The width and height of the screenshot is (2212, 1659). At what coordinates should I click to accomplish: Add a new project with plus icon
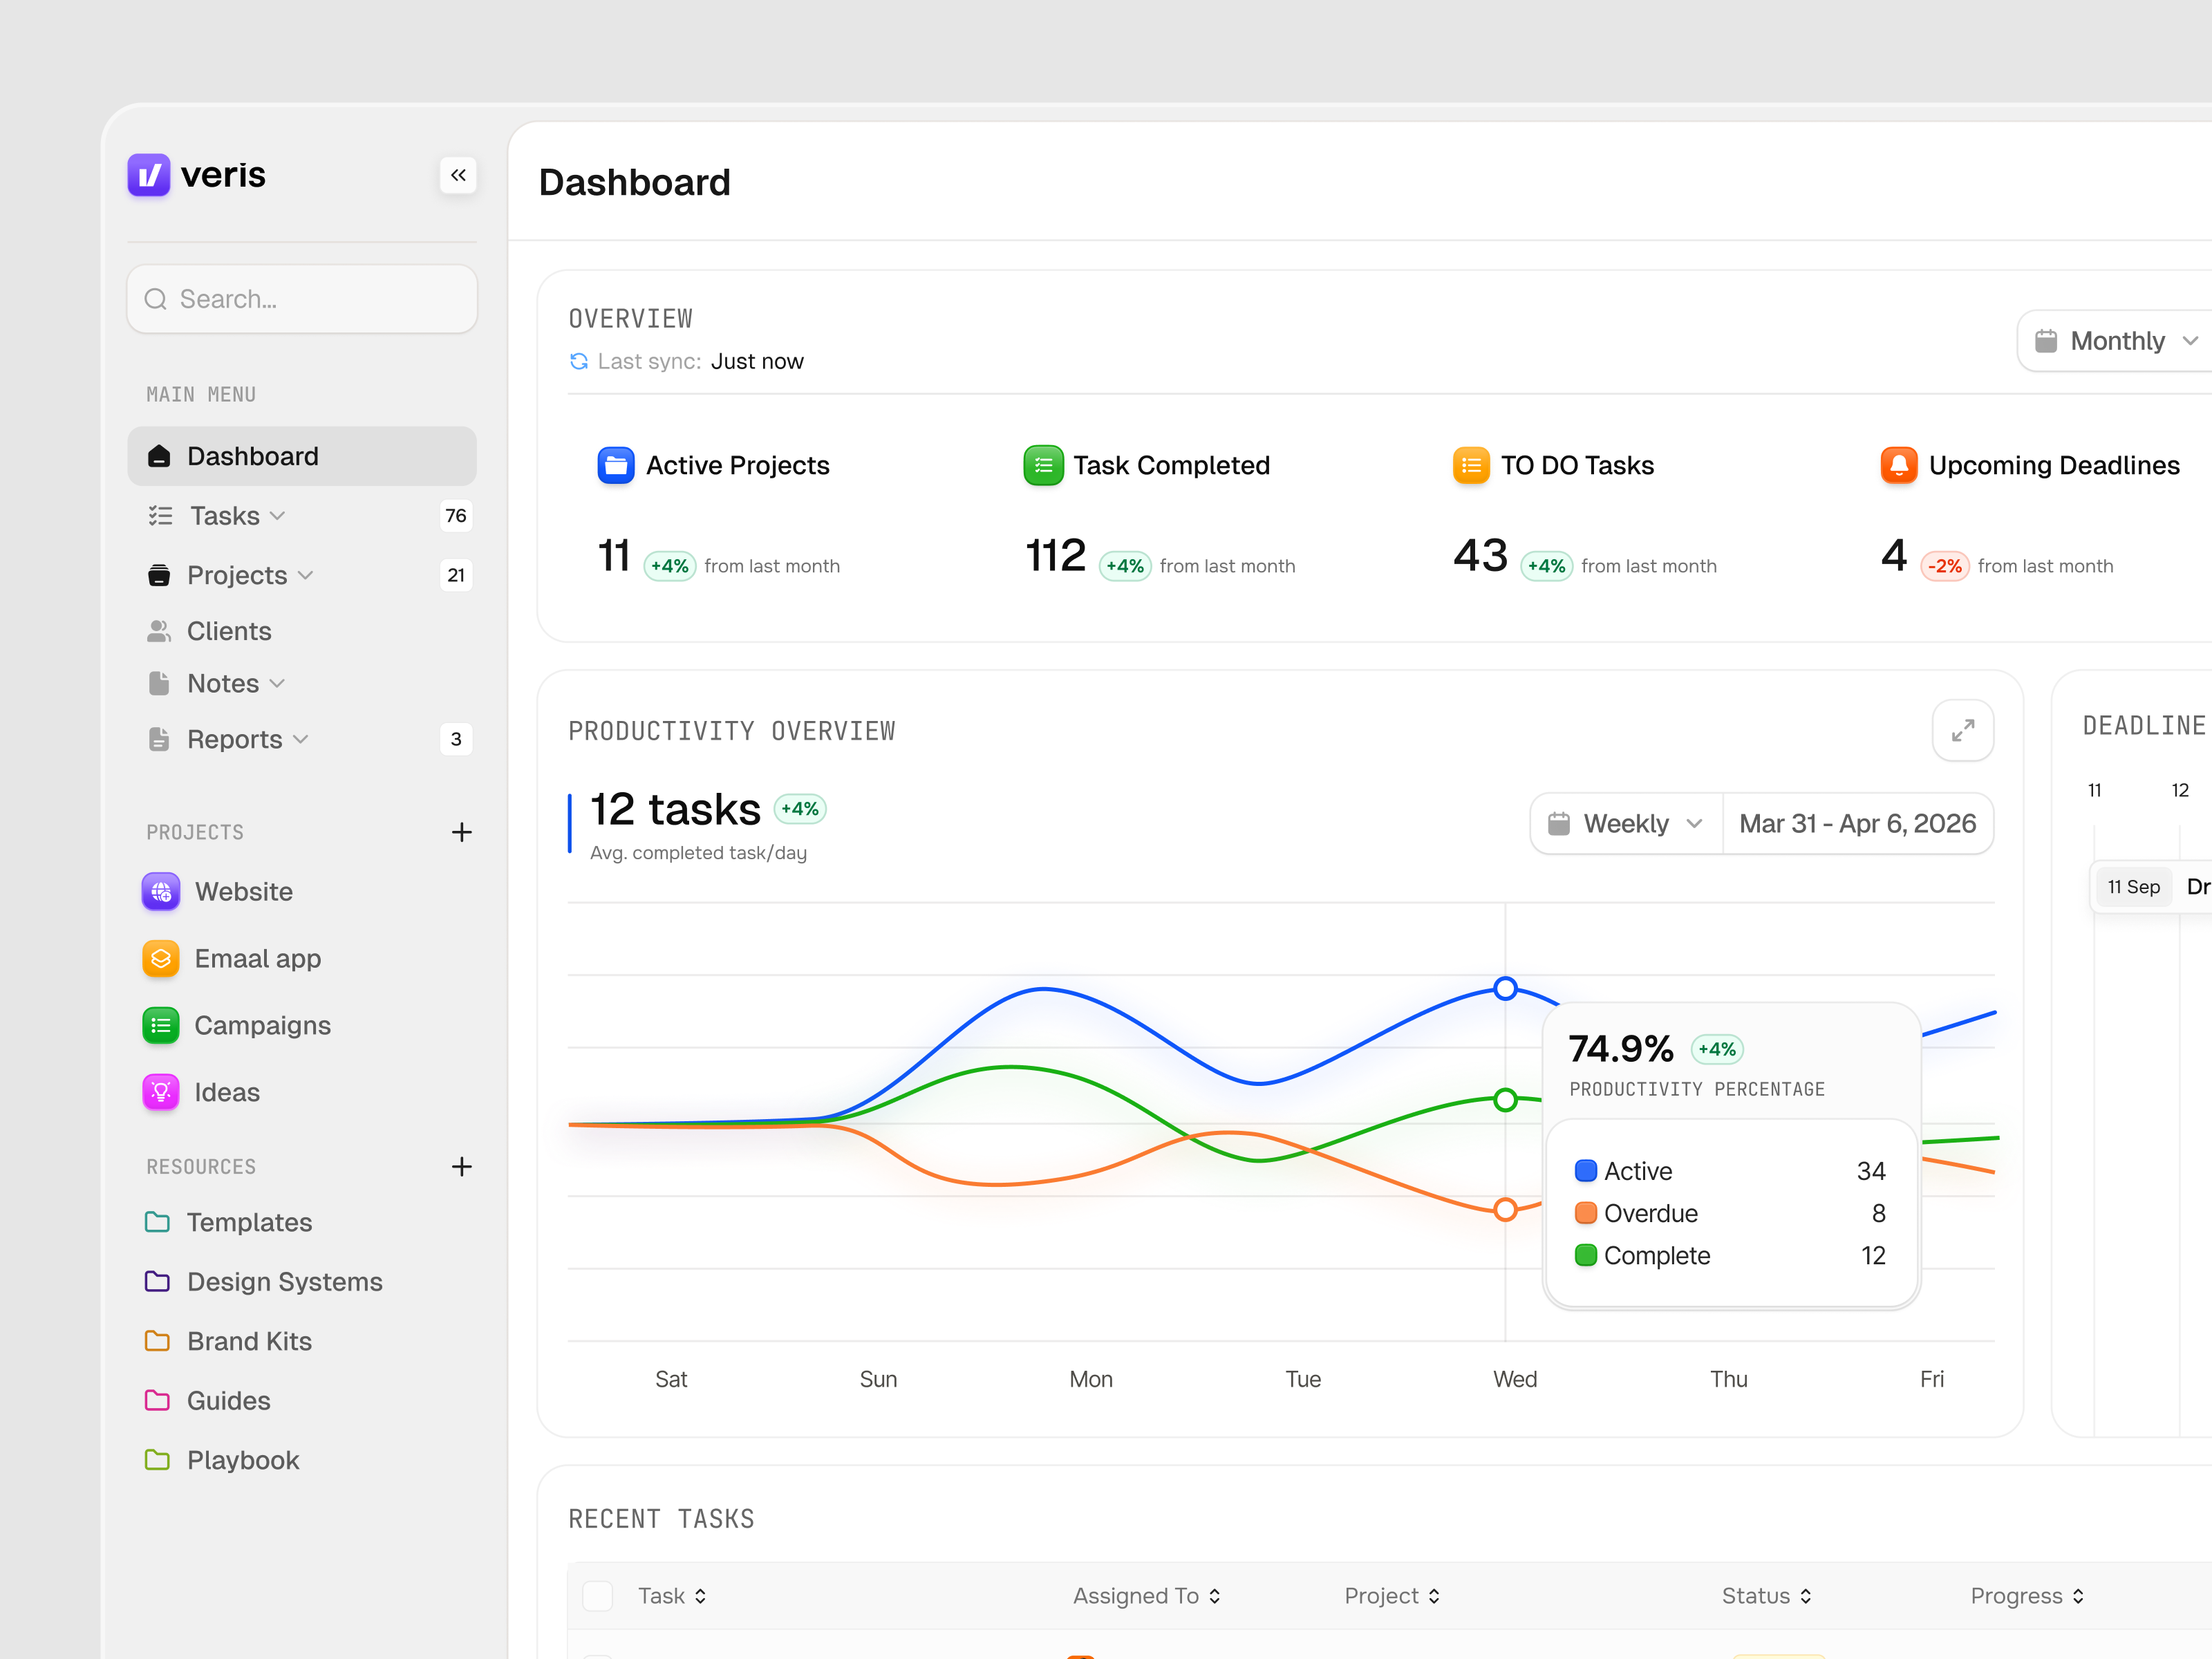[461, 832]
